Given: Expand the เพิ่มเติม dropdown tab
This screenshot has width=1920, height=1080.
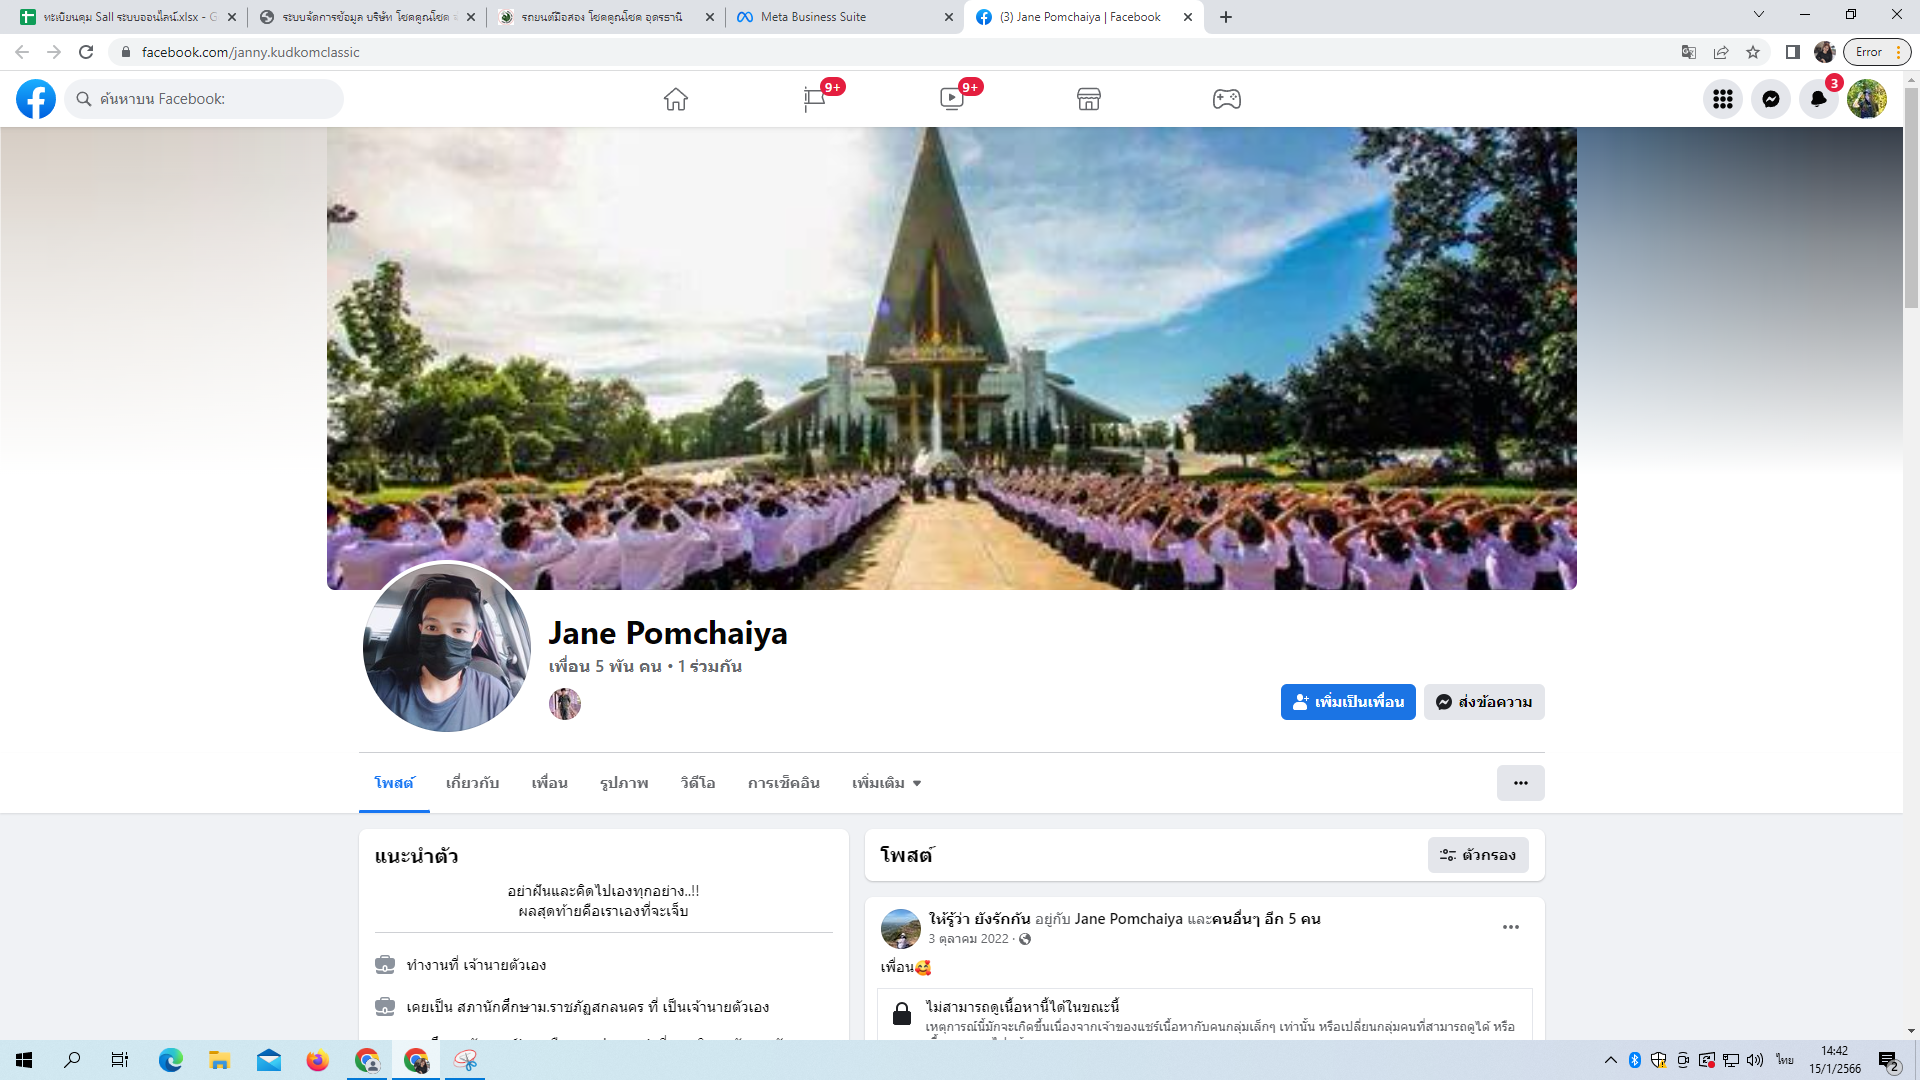Looking at the screenshot, I should [886, 783].
